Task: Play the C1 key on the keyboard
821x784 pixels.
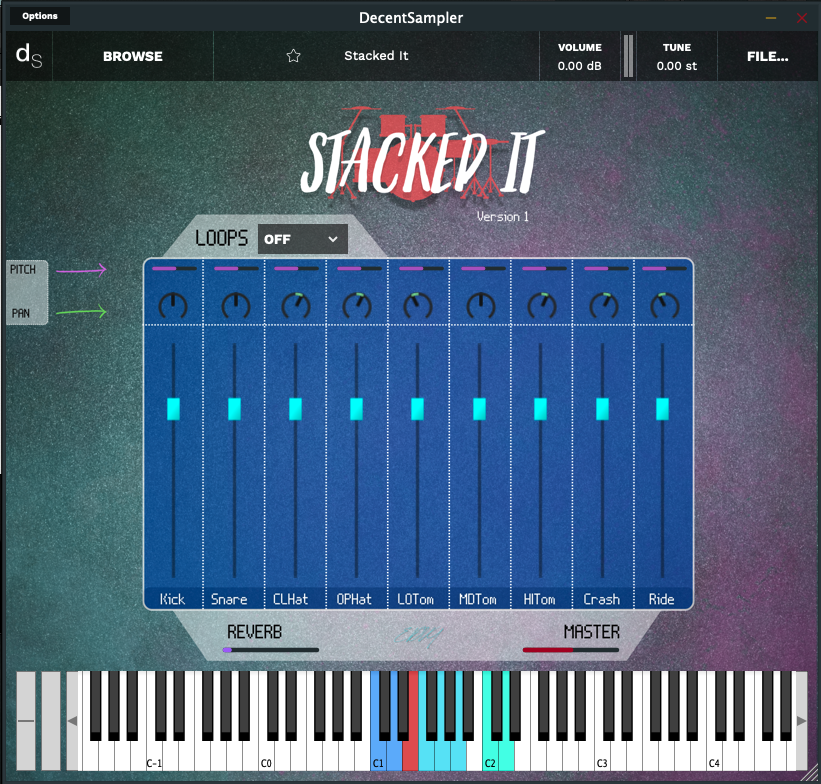Action: pyautogui.click(x=378, y=756)
